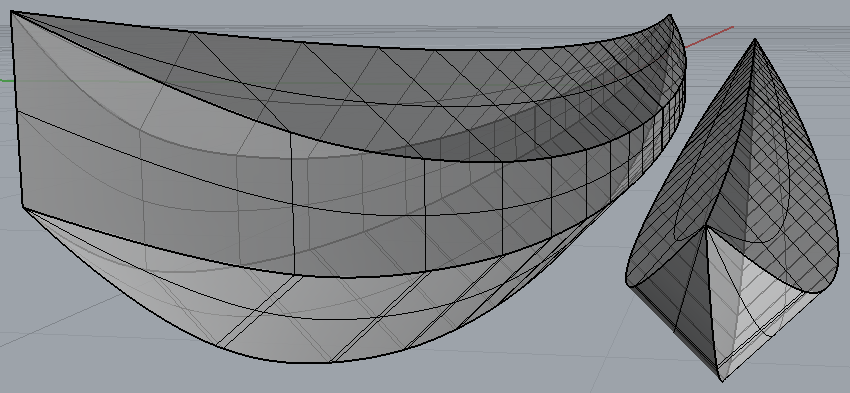Select the bold vertical isocurve on large hull side

point(292,203)
